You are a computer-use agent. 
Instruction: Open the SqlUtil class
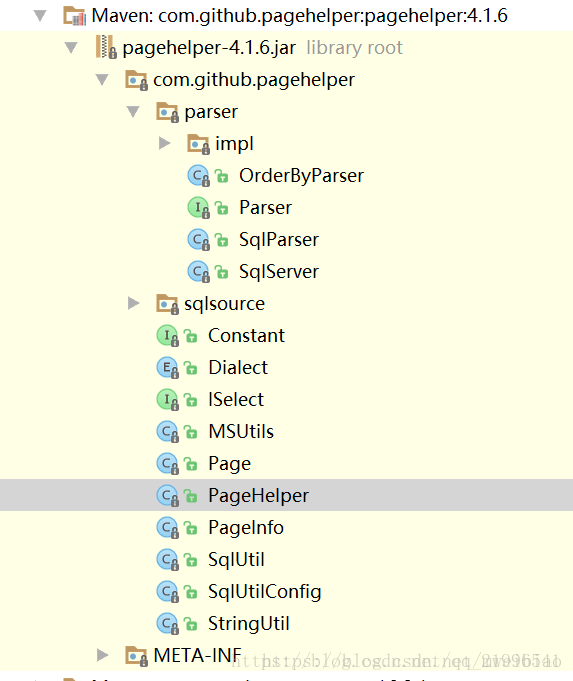[x=236, y=559]
